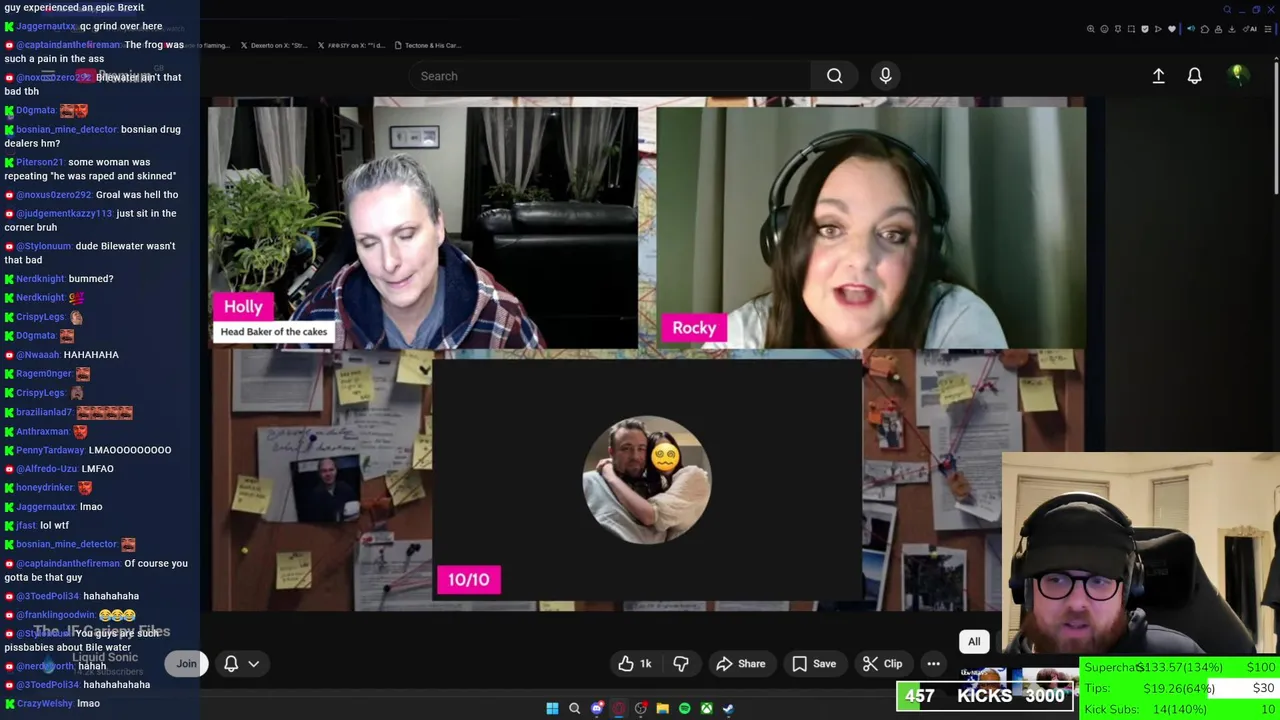Click chat username 'Piterson21'

[x=40, y=162]
